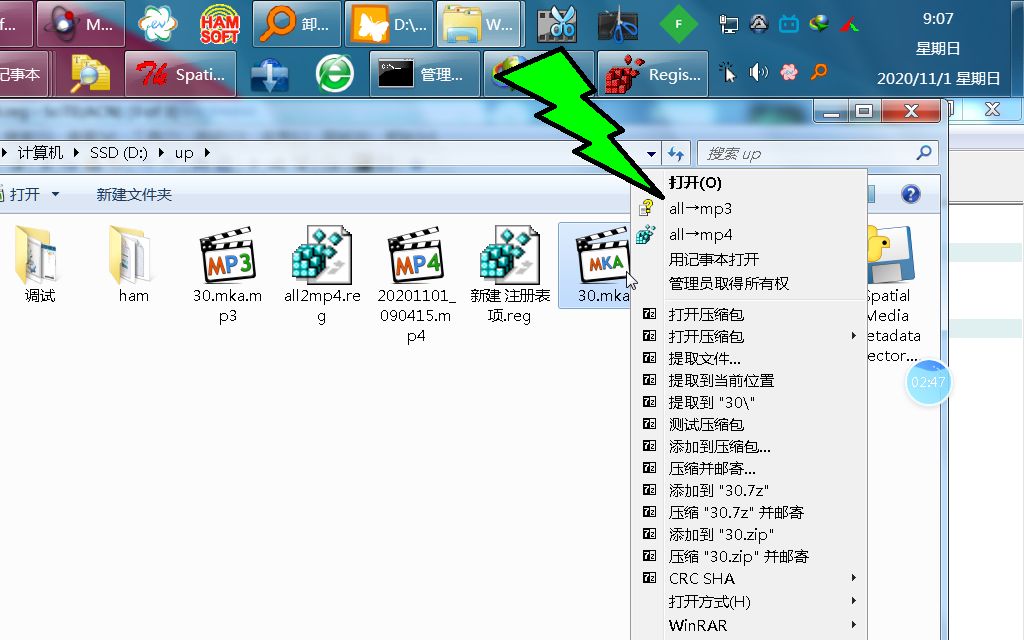The image size is (1024, 640).
Task: Open the HAM SOFT app from the taskbar
Action: click(218, 23)
